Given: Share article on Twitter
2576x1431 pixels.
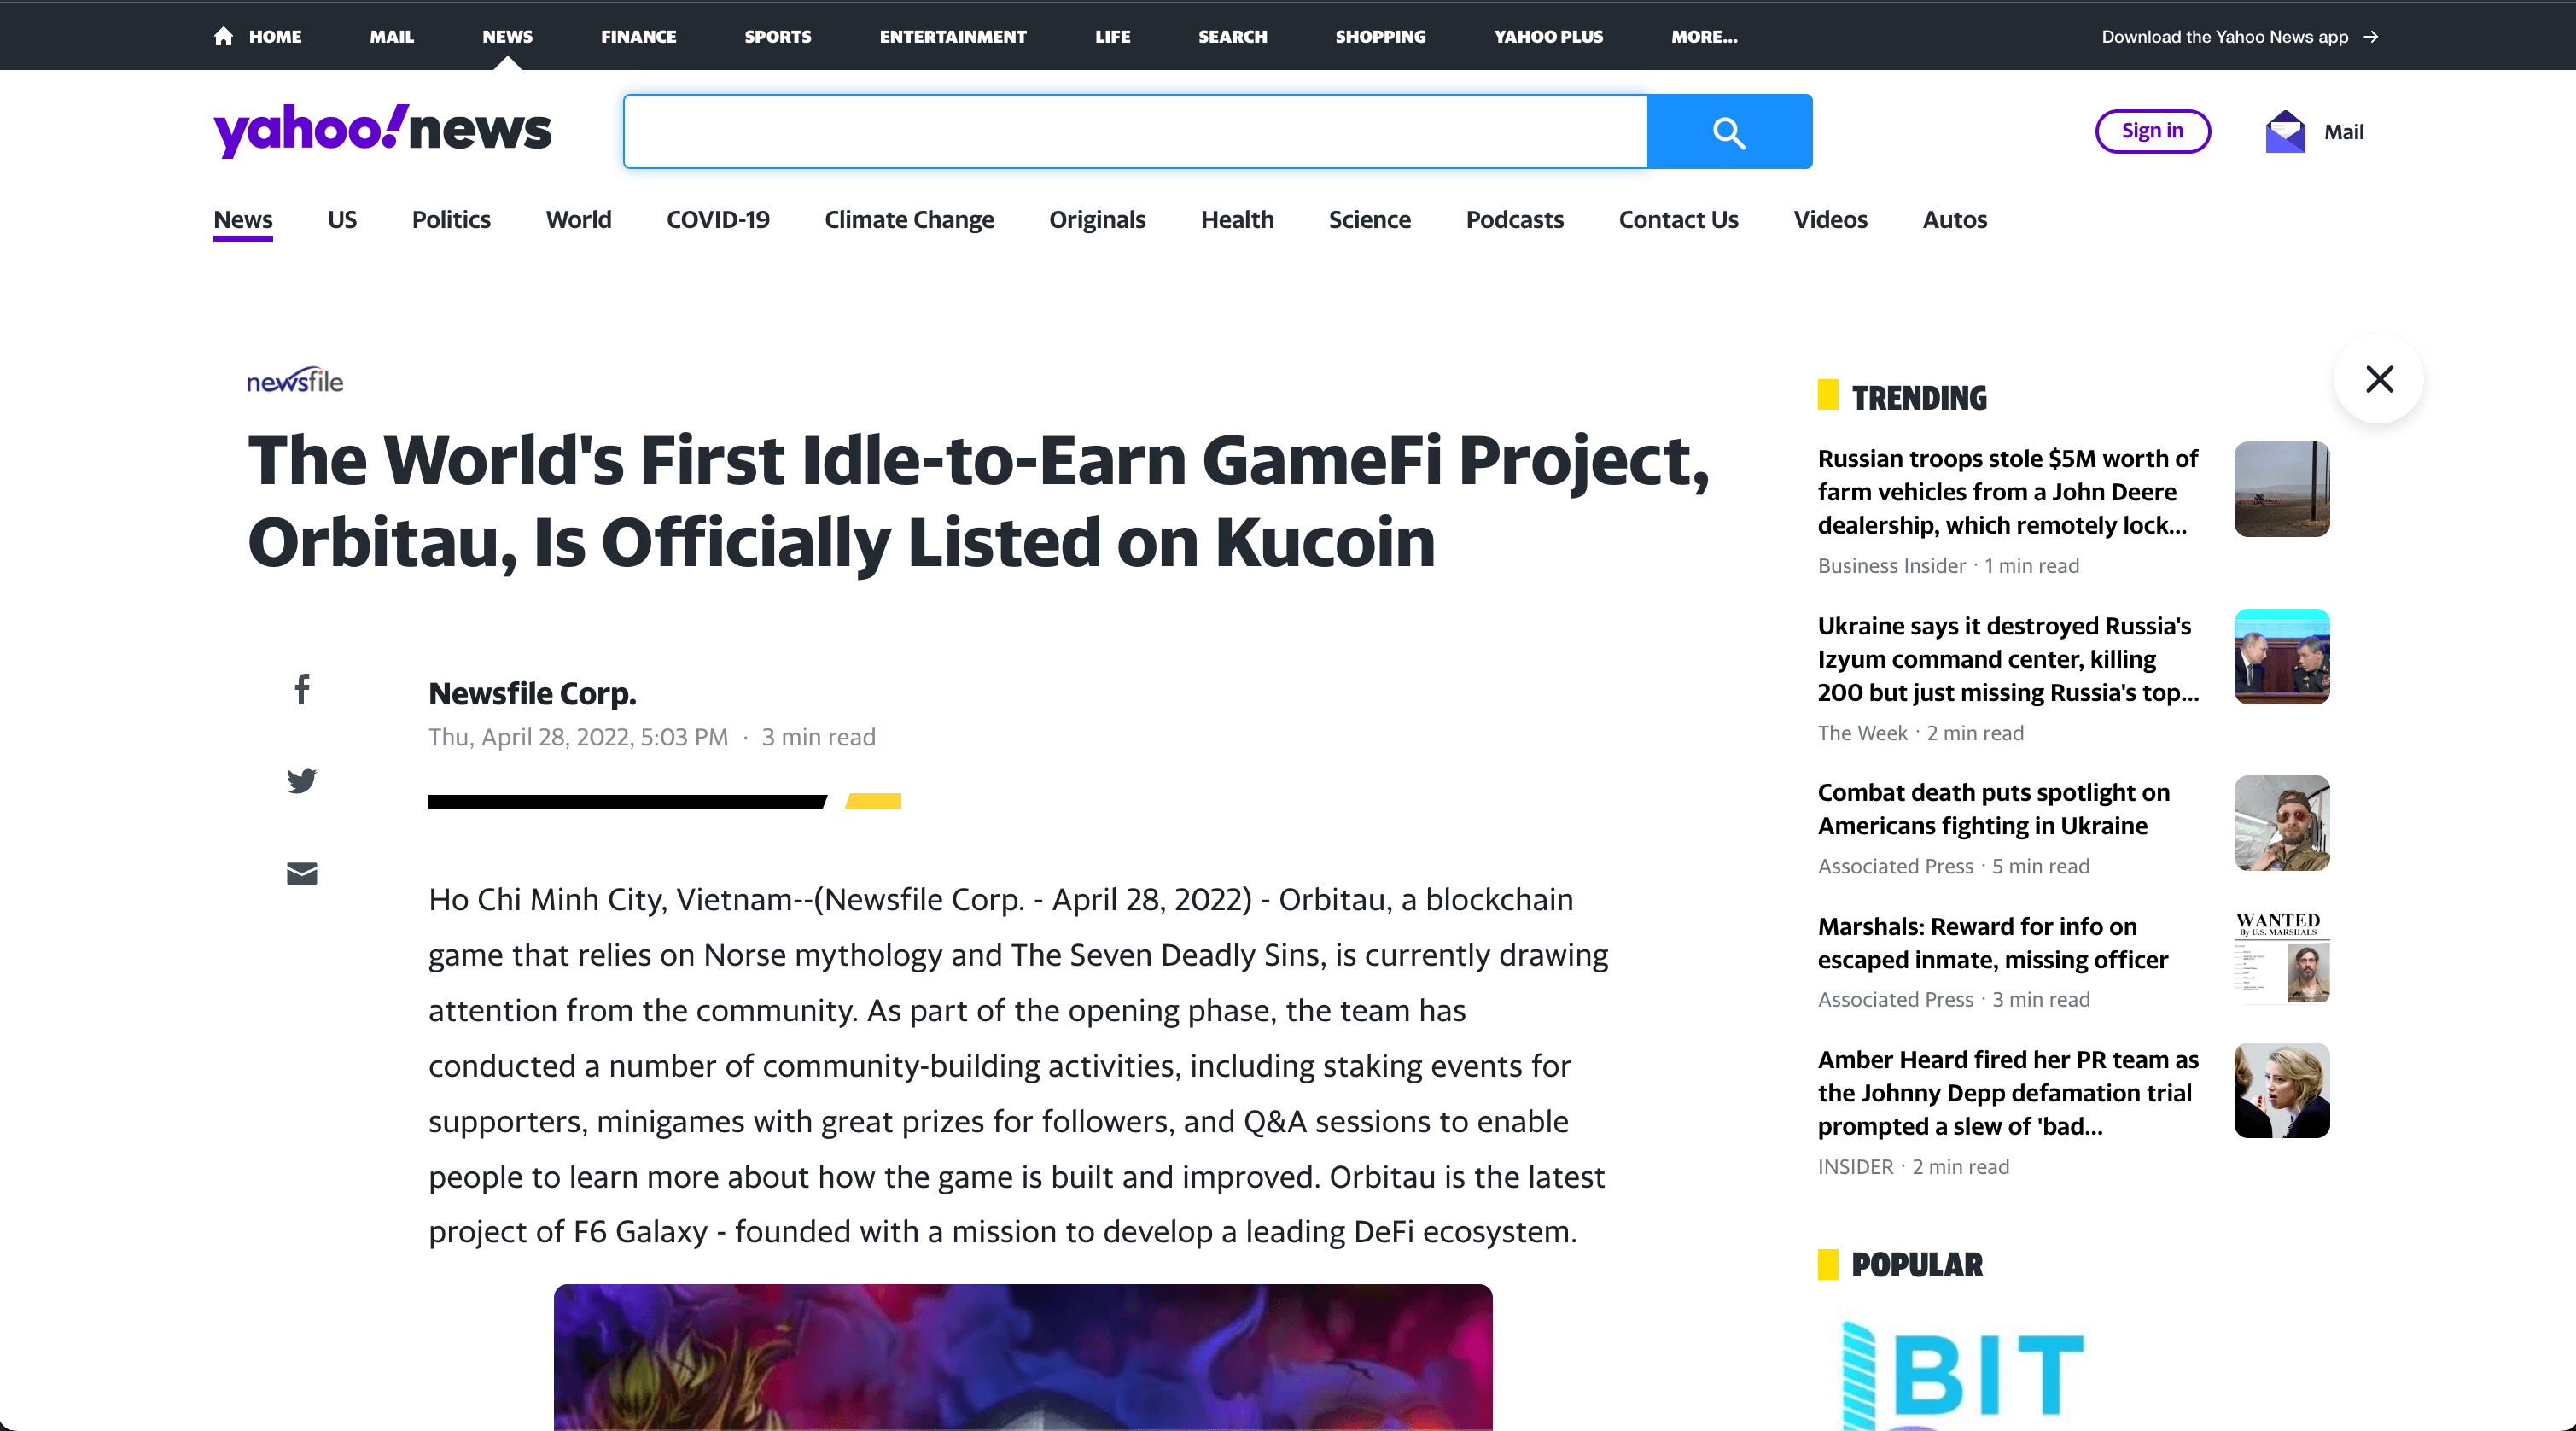Looking at the screenshot, I should (x=302, y=780).
